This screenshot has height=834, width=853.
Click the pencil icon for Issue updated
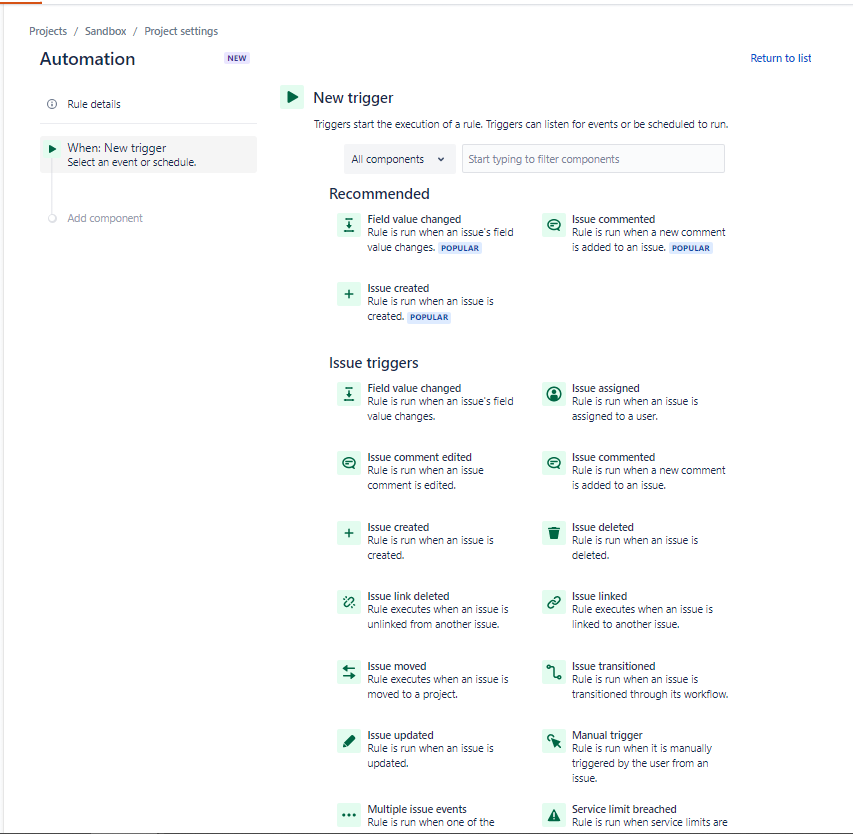point(349,741)
